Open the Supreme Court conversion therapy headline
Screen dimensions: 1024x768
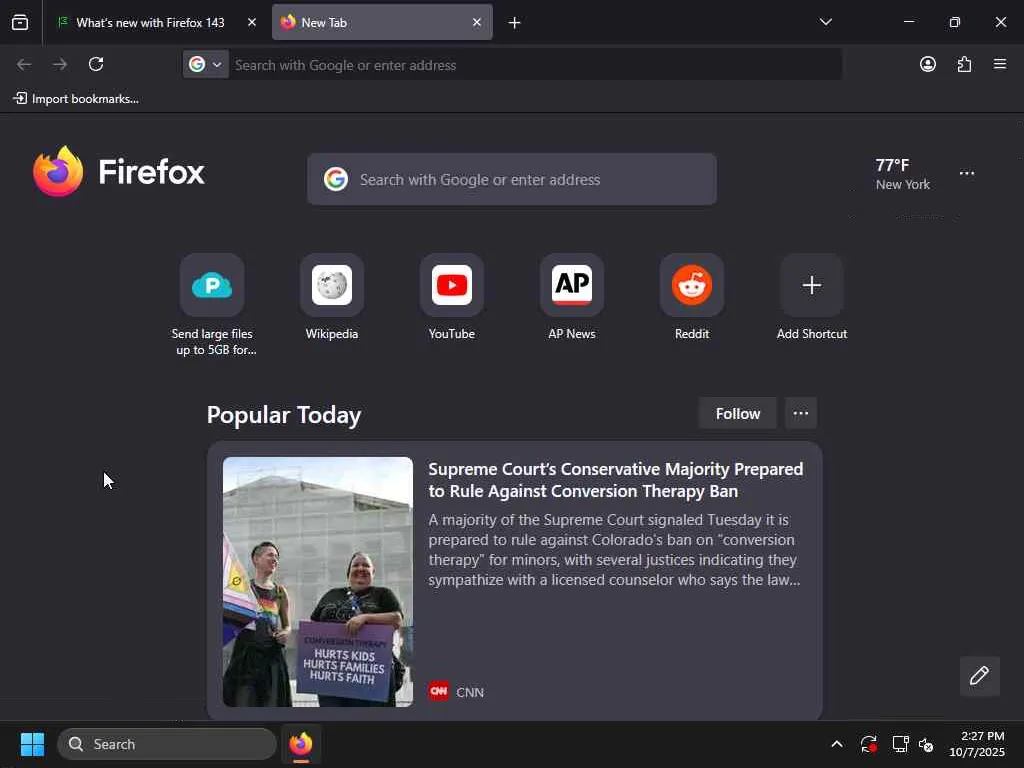[616, 480]
